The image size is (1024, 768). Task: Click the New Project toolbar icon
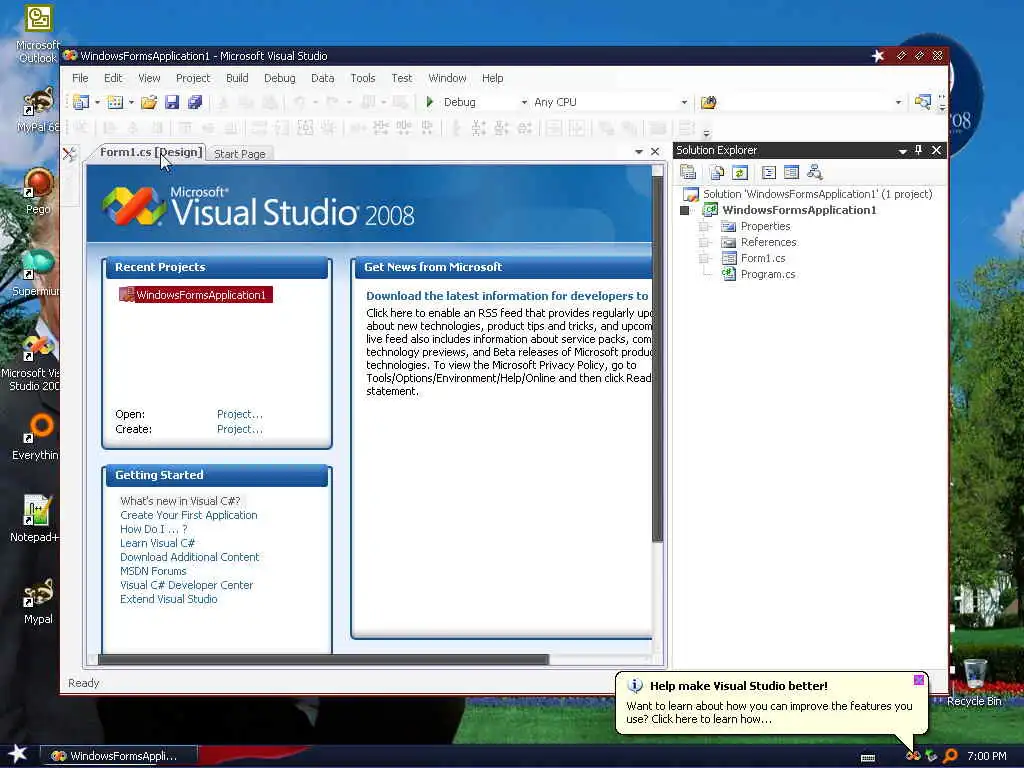[81, 102]
